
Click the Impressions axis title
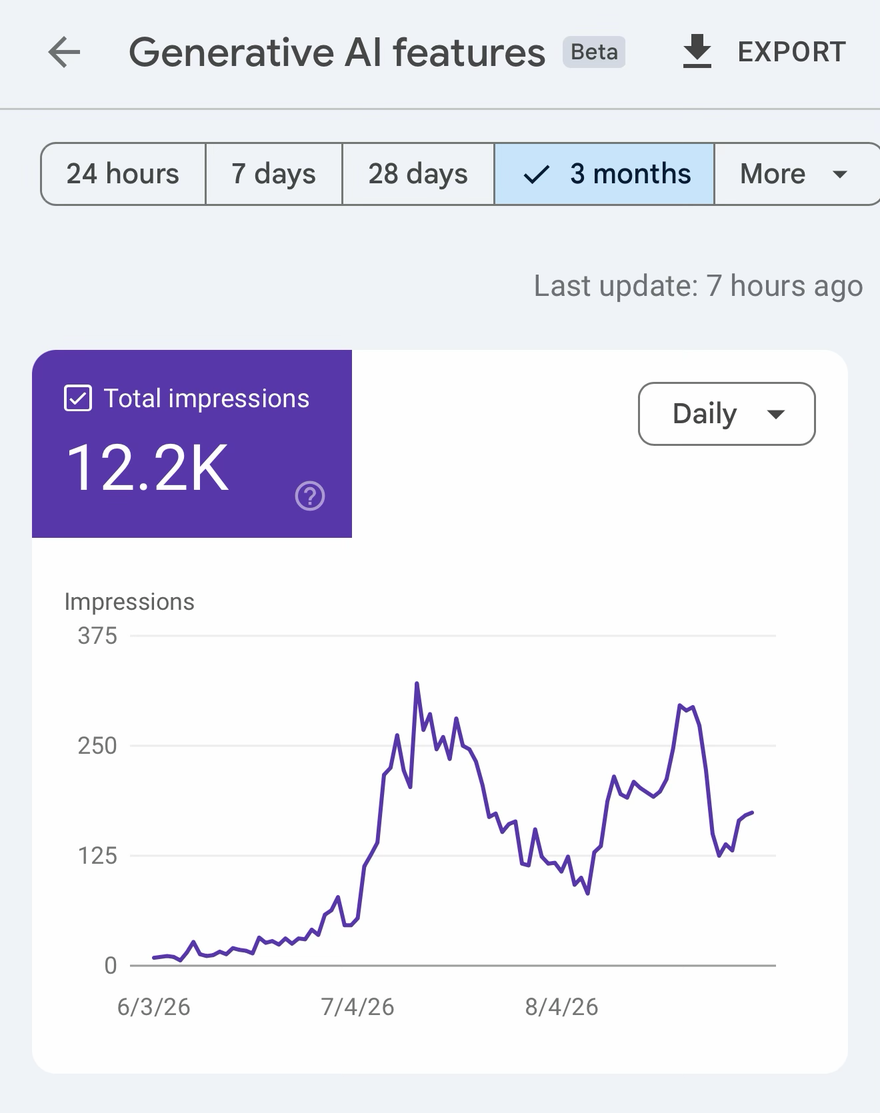[129, 601]
